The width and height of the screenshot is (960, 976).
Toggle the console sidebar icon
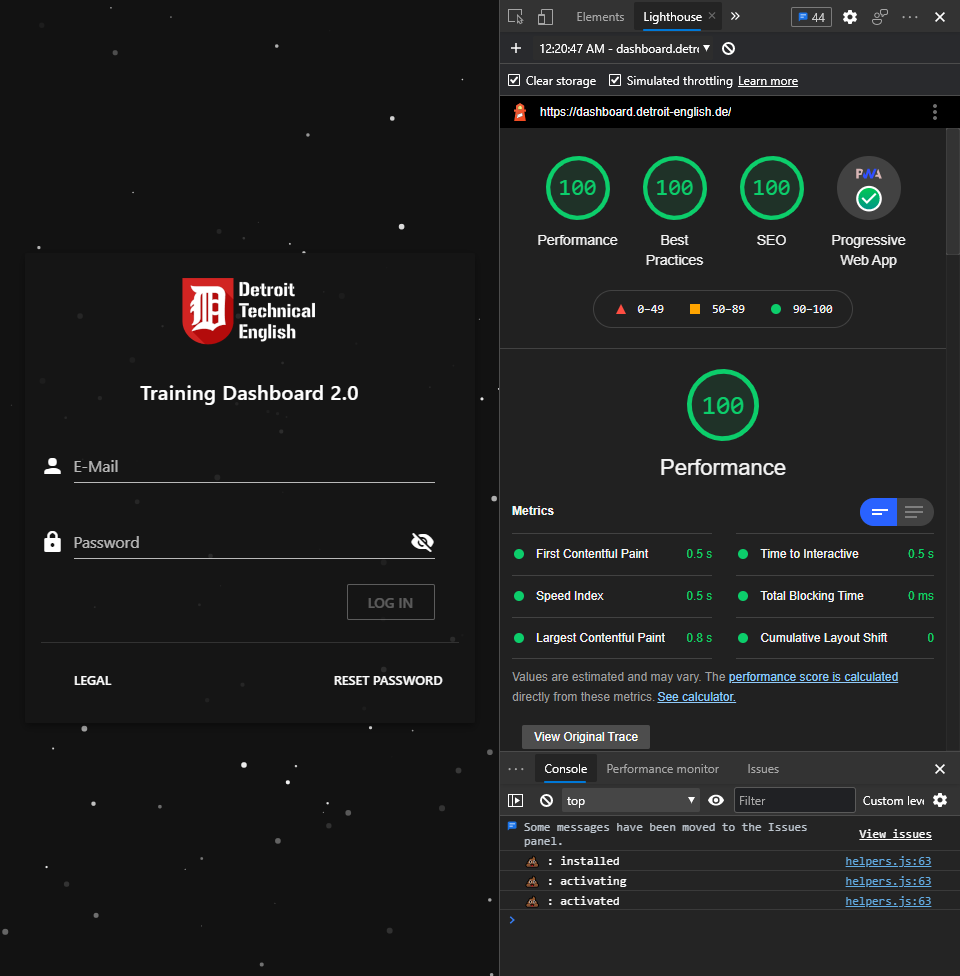[x=515, y=800]
